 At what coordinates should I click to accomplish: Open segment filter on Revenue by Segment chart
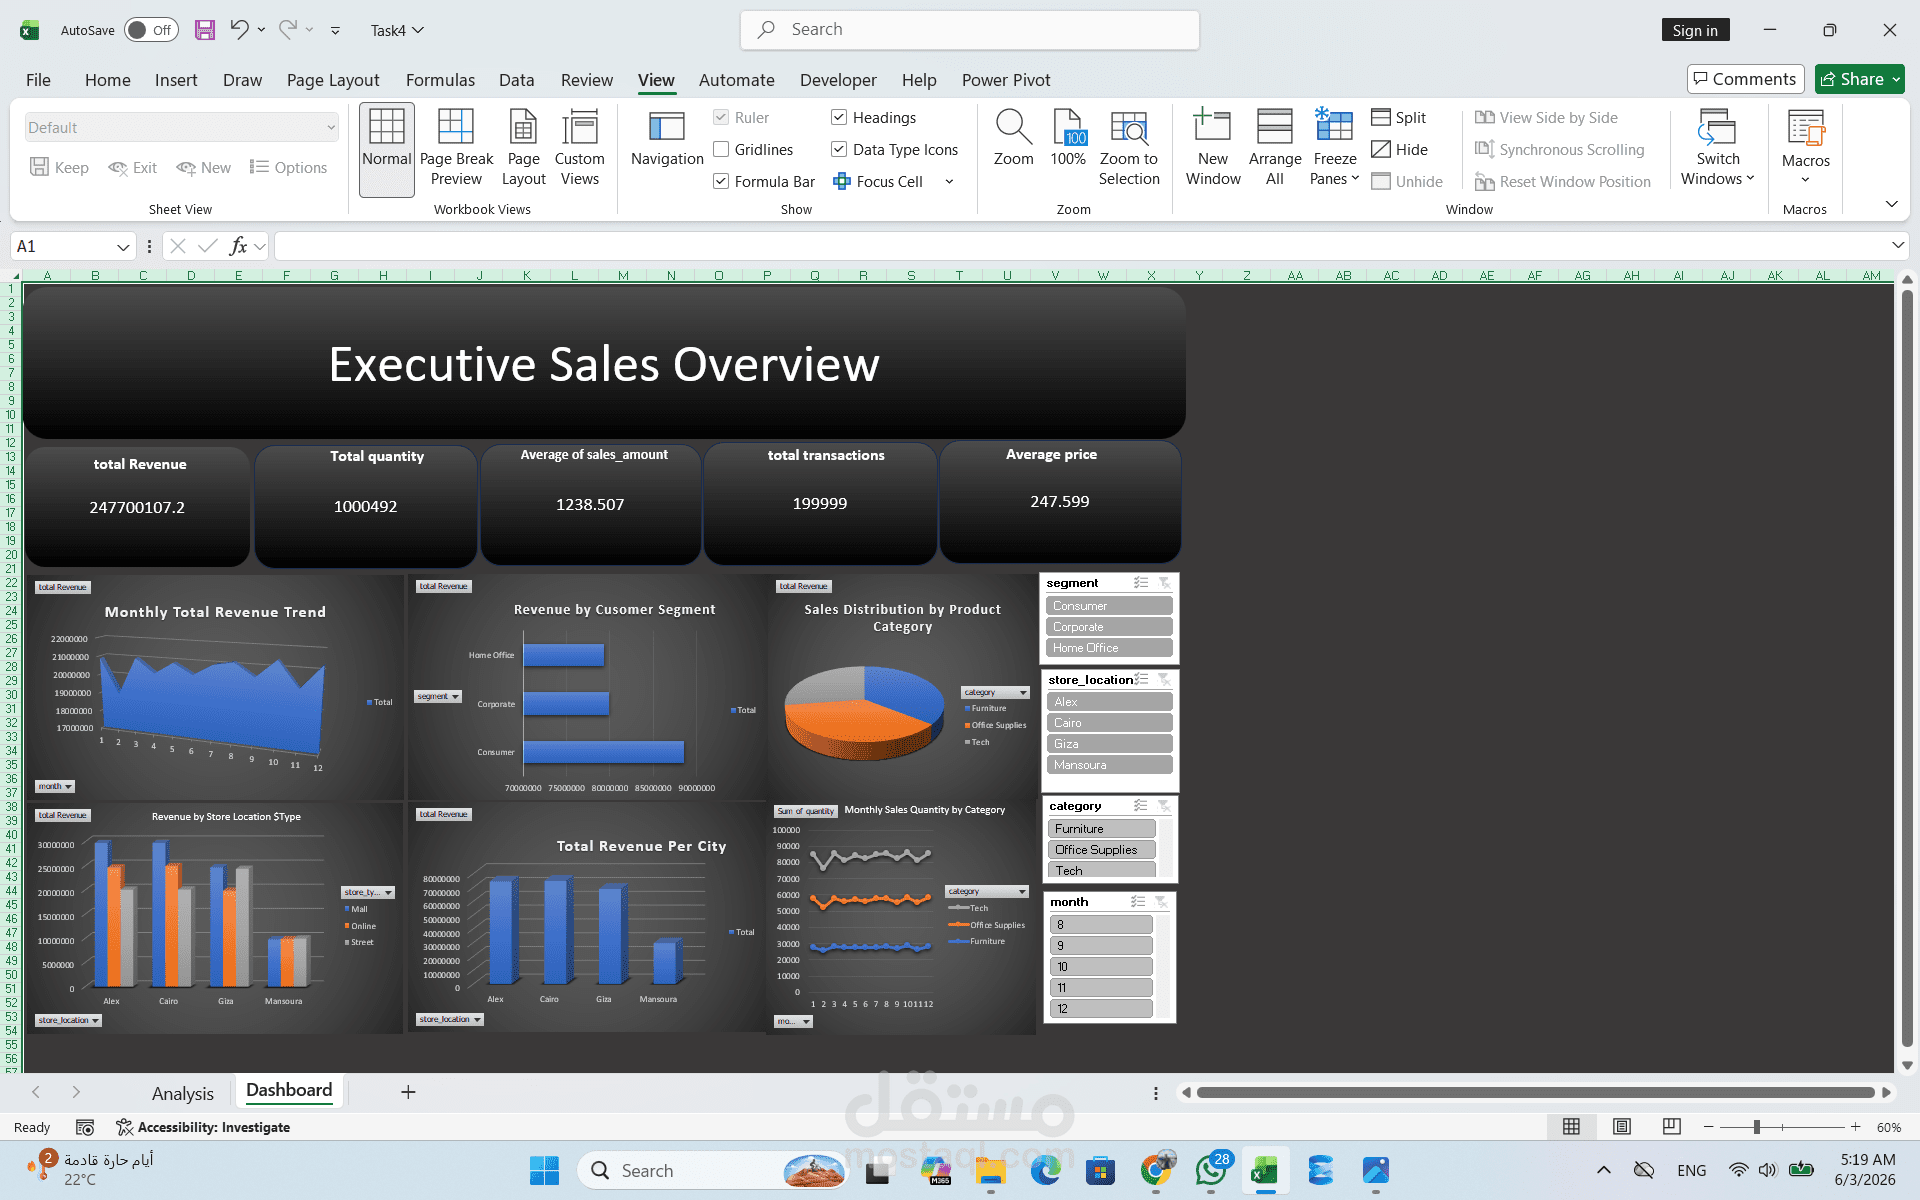[438, 696]
